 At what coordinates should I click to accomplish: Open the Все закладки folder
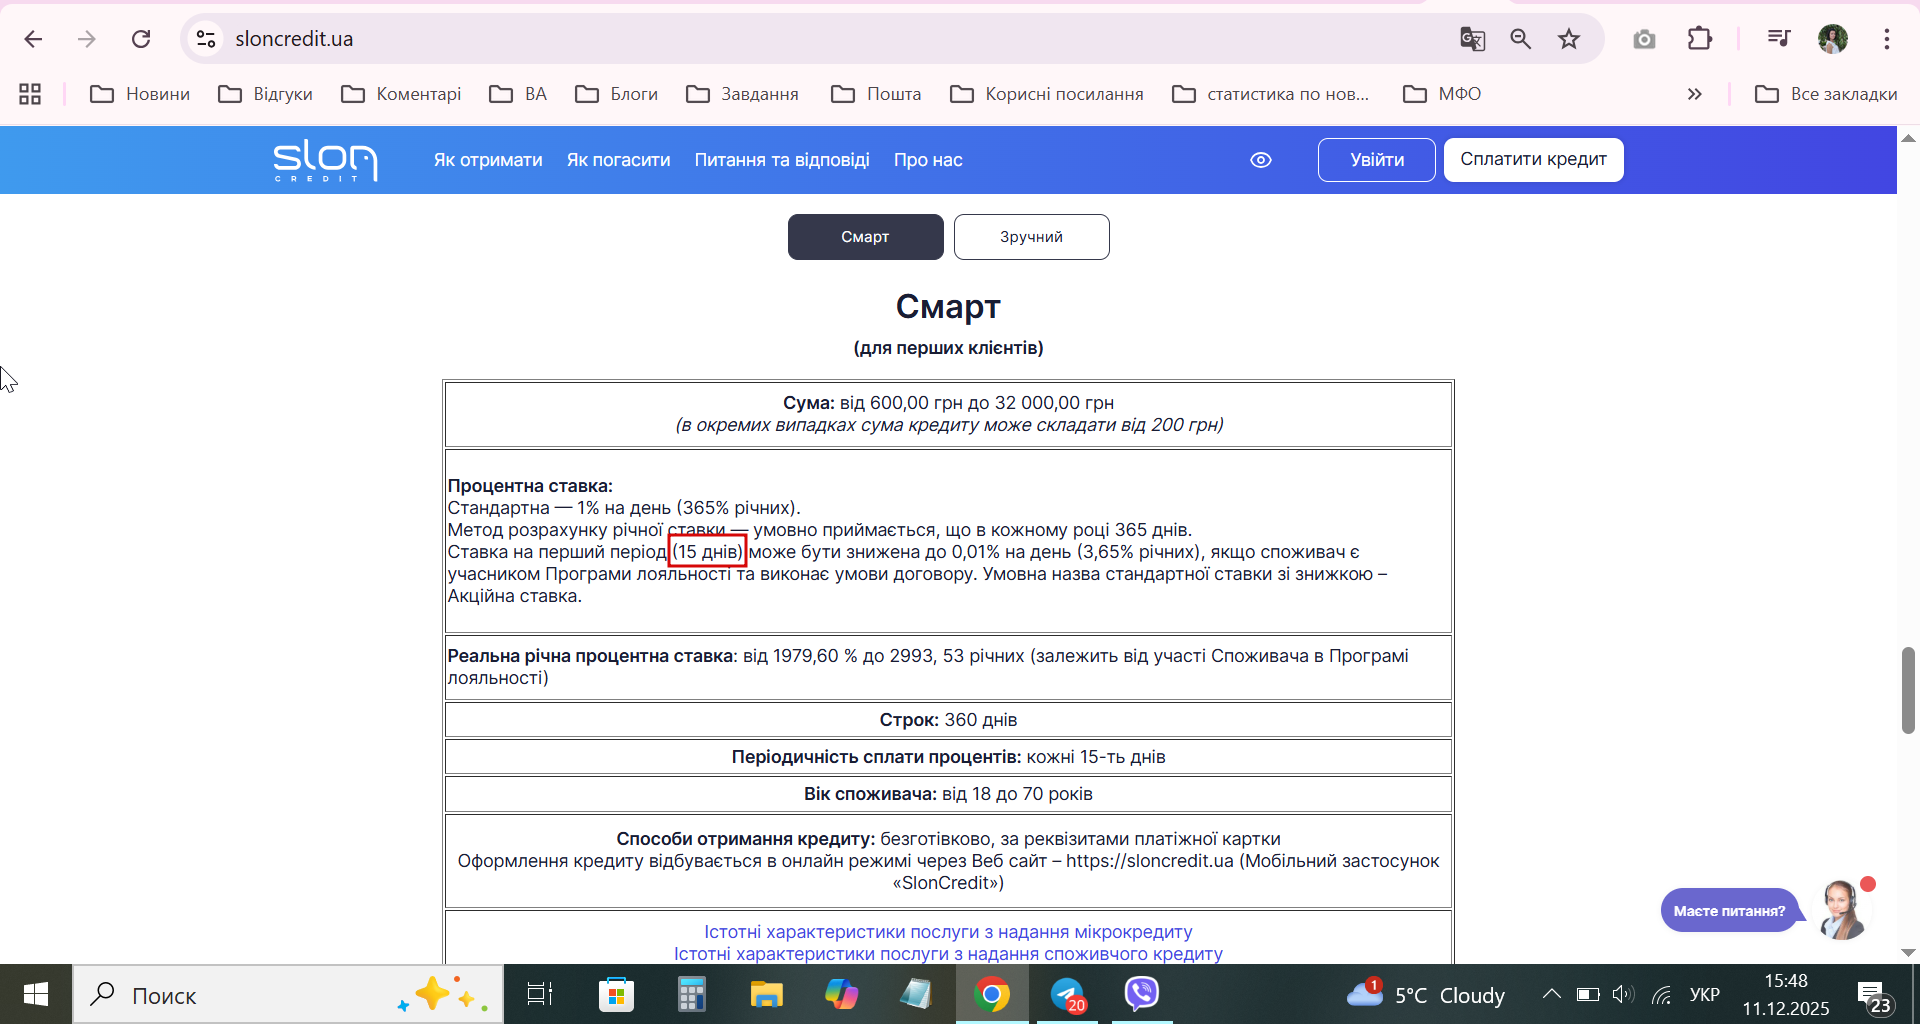coord(1826,94)
